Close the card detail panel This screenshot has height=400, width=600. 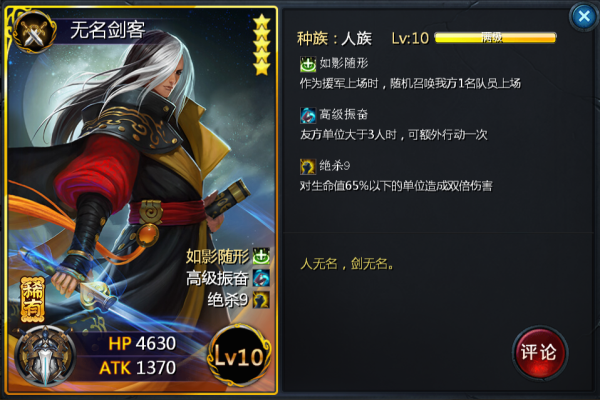[584, 16]
